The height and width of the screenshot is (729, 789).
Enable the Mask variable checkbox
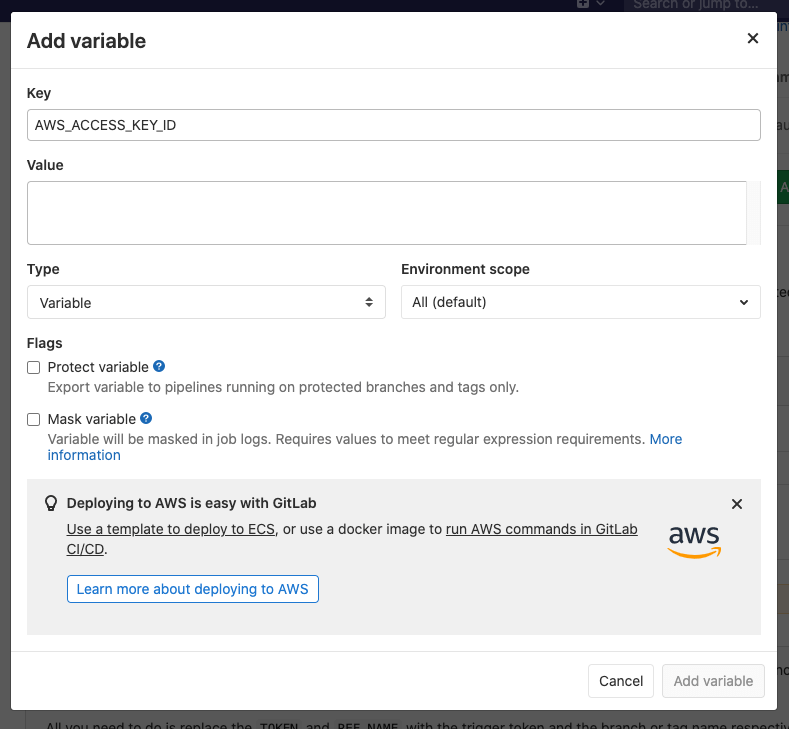point(34,420)
